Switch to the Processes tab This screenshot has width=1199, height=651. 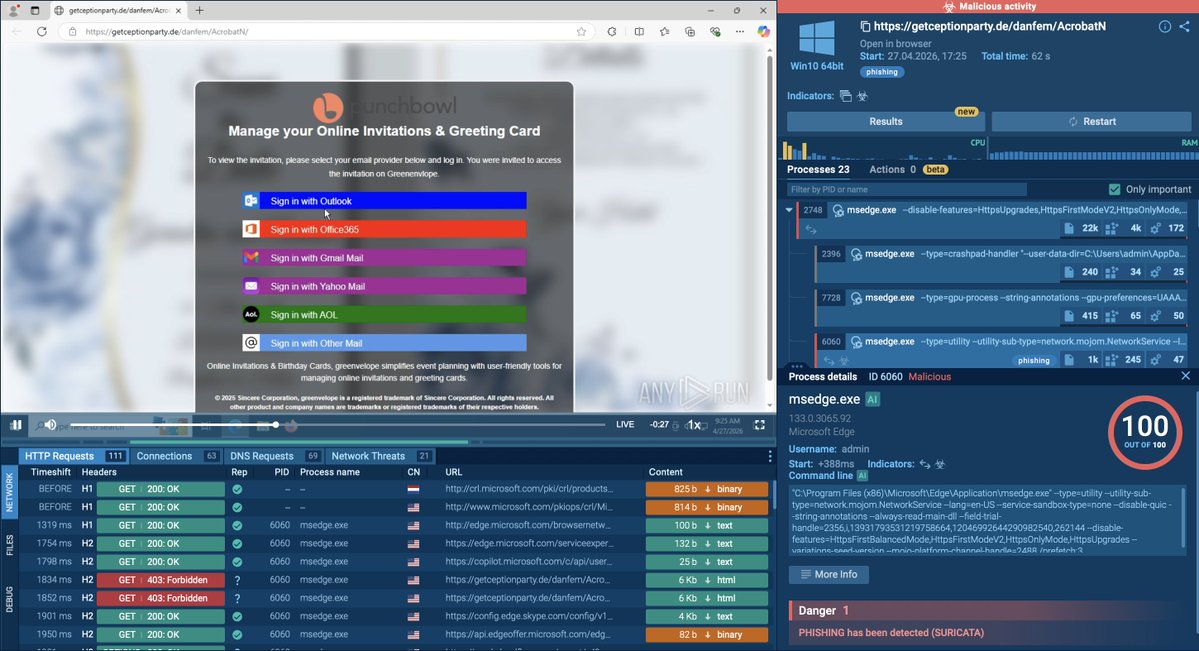pyautogui.click(x=818, y=170)
